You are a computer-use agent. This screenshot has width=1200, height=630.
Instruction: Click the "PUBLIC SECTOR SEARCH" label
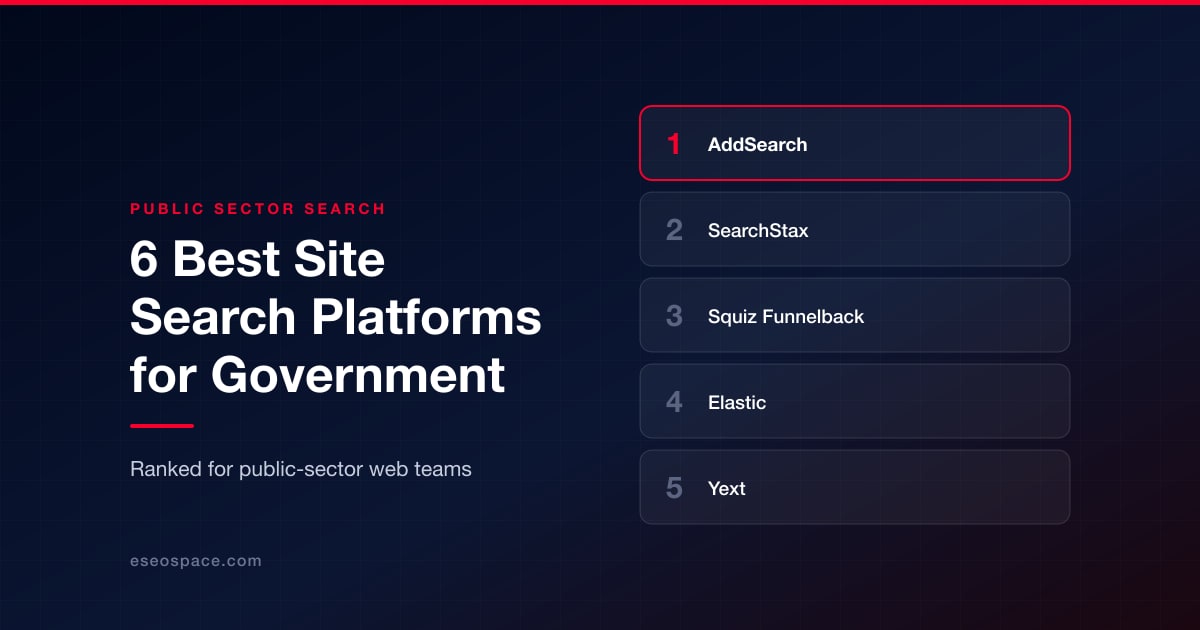tap(258, 209)
